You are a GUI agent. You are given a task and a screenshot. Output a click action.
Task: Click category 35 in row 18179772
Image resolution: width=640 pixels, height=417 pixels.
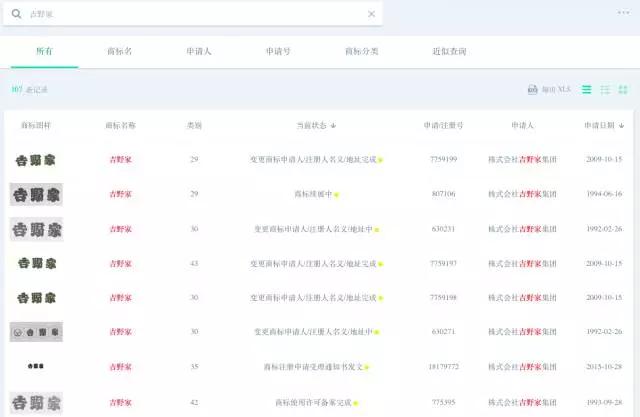point(194,366)
